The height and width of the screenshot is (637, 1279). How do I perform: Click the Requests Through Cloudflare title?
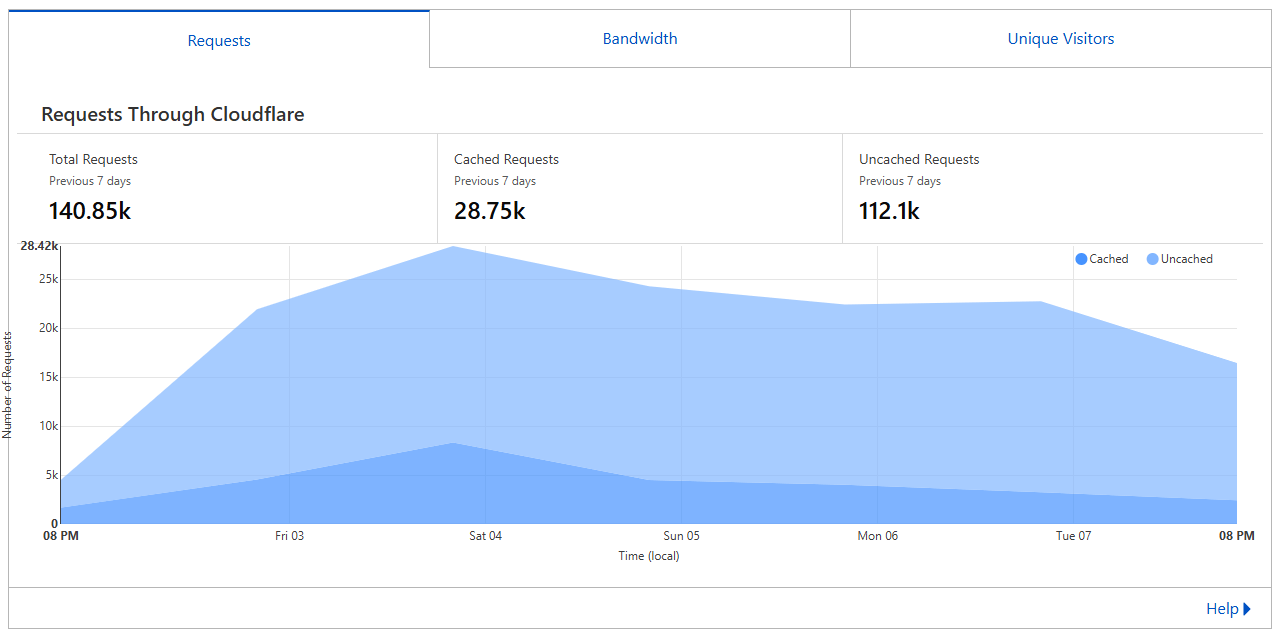(171, 114)
